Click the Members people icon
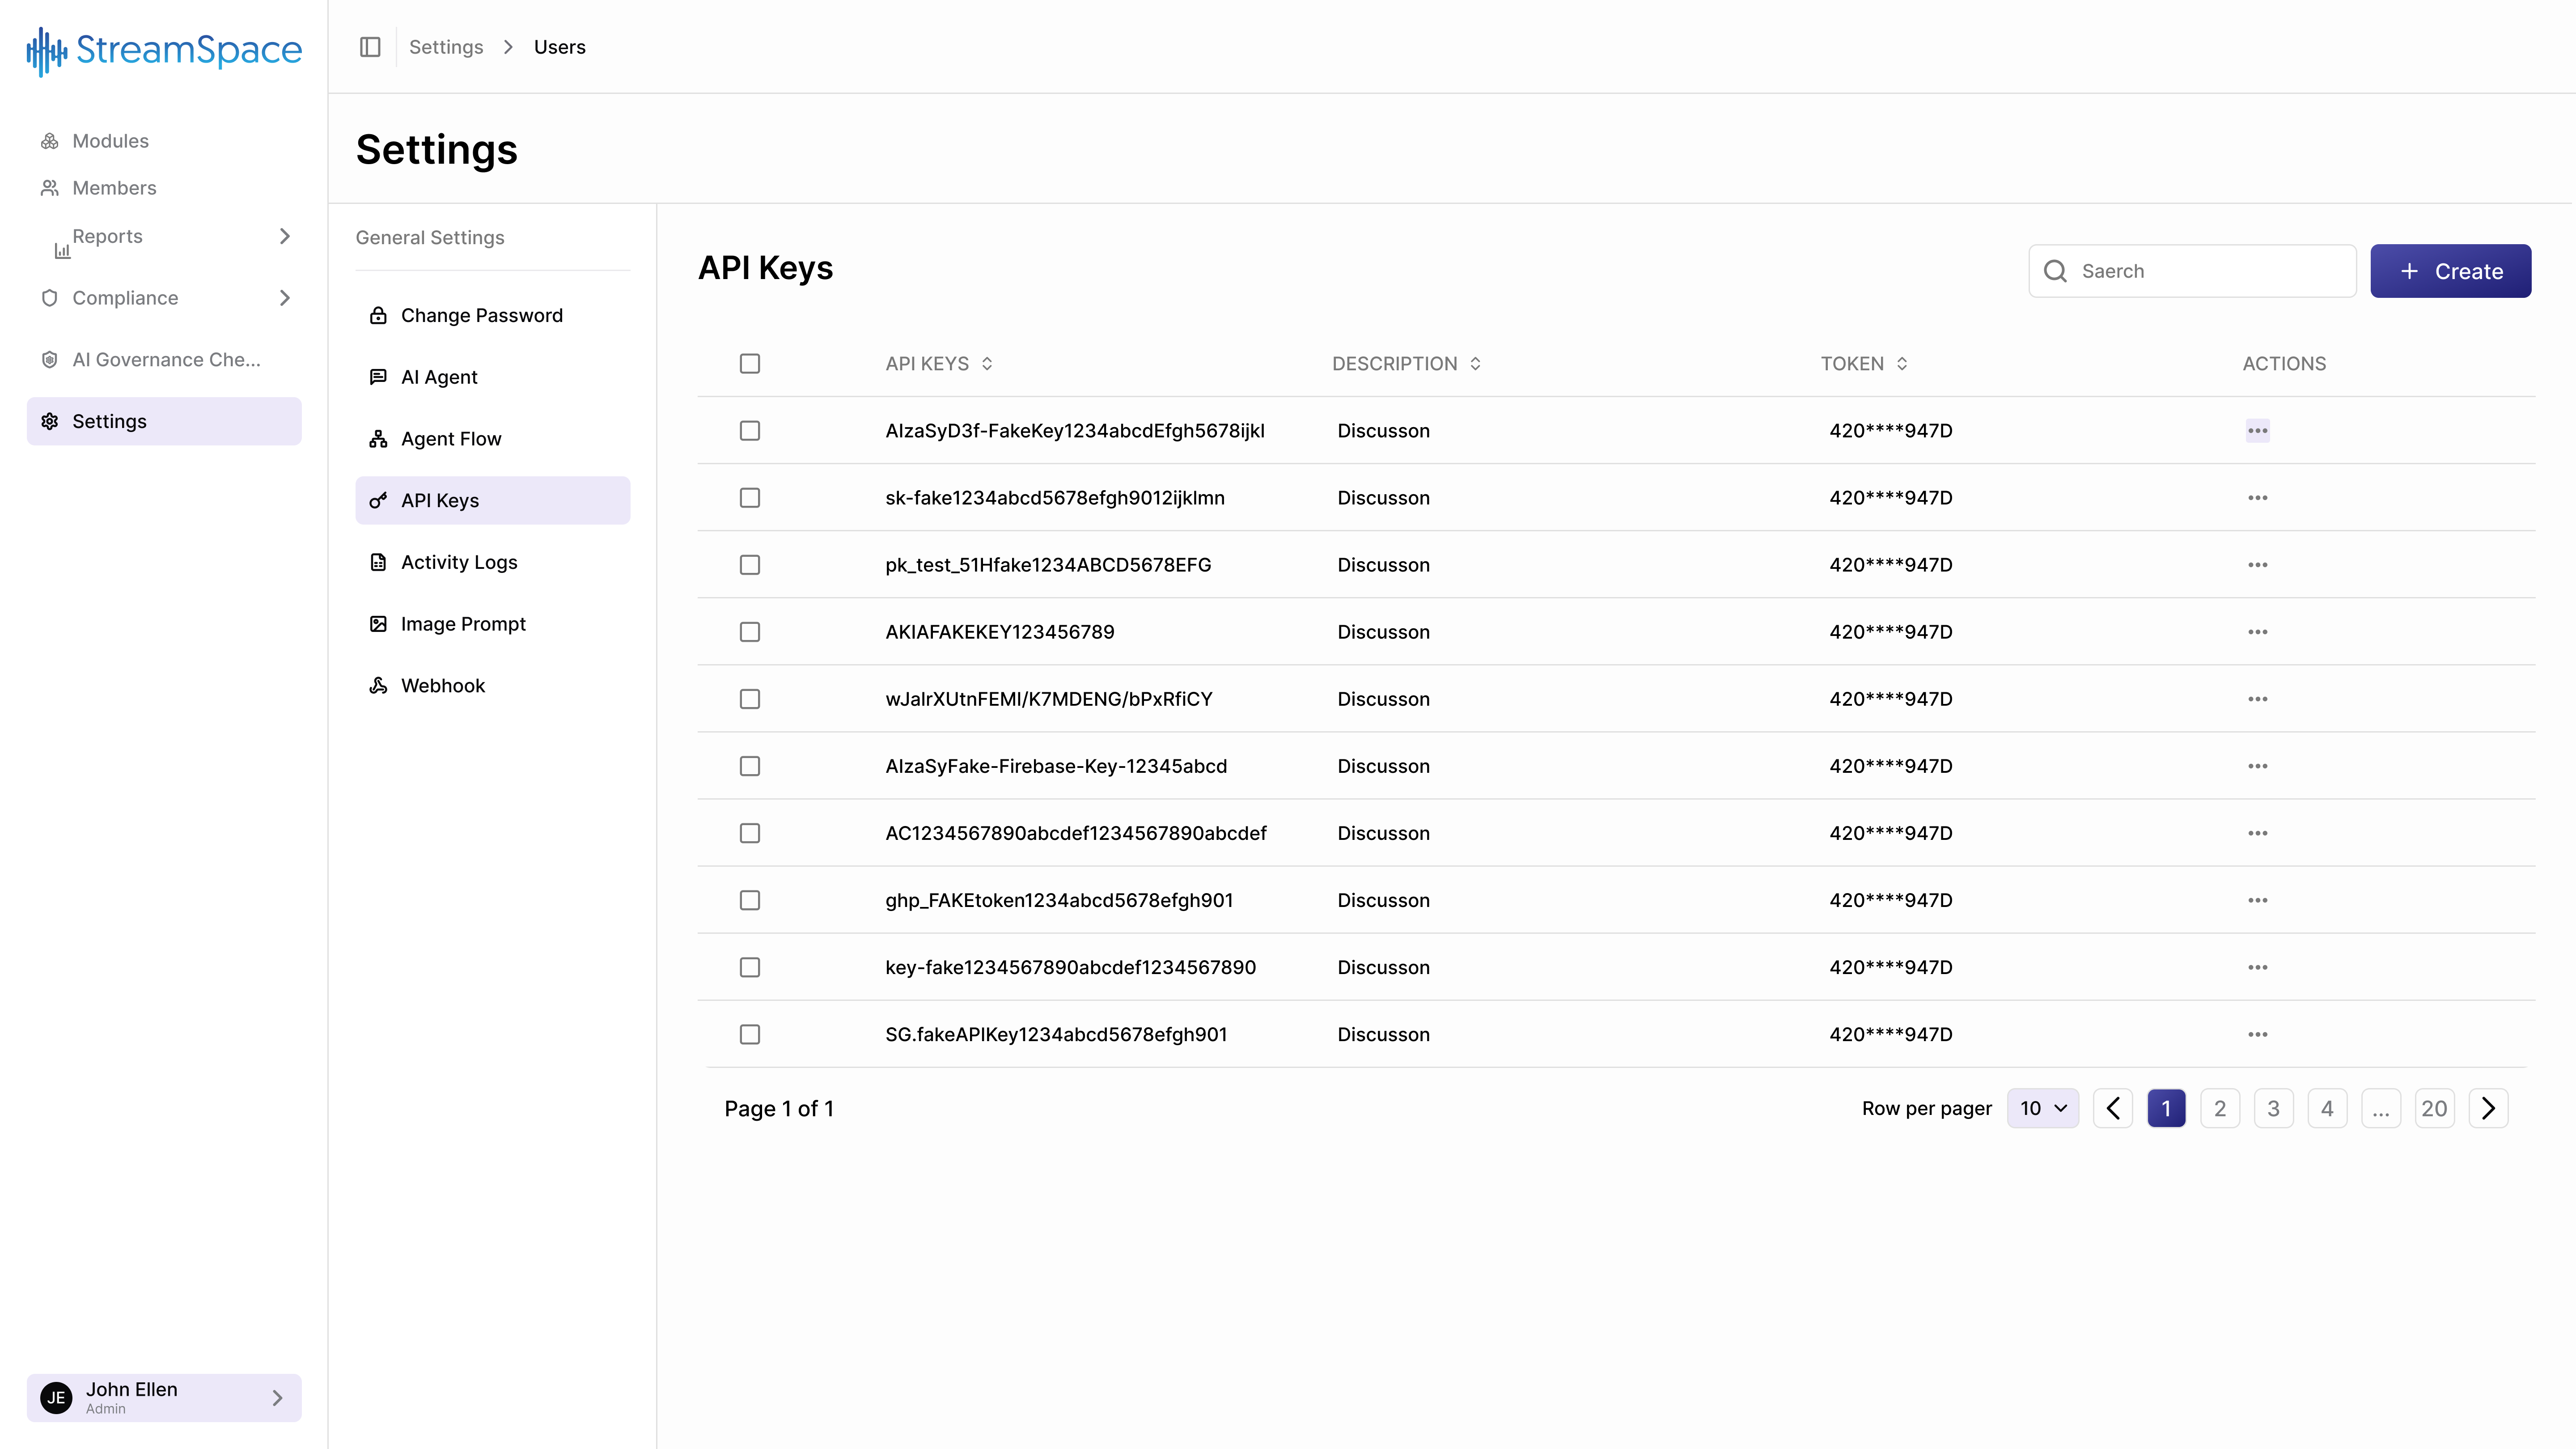 pos(50,188)
